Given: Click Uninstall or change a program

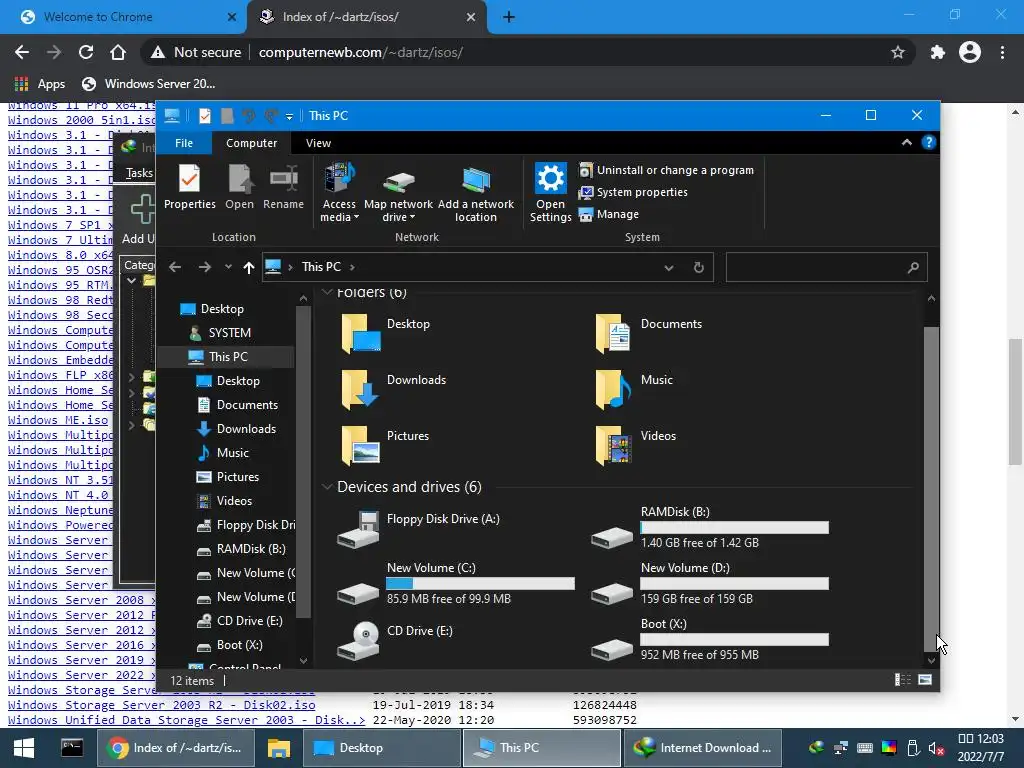Looking at the screenshot, I should point(667,170).
